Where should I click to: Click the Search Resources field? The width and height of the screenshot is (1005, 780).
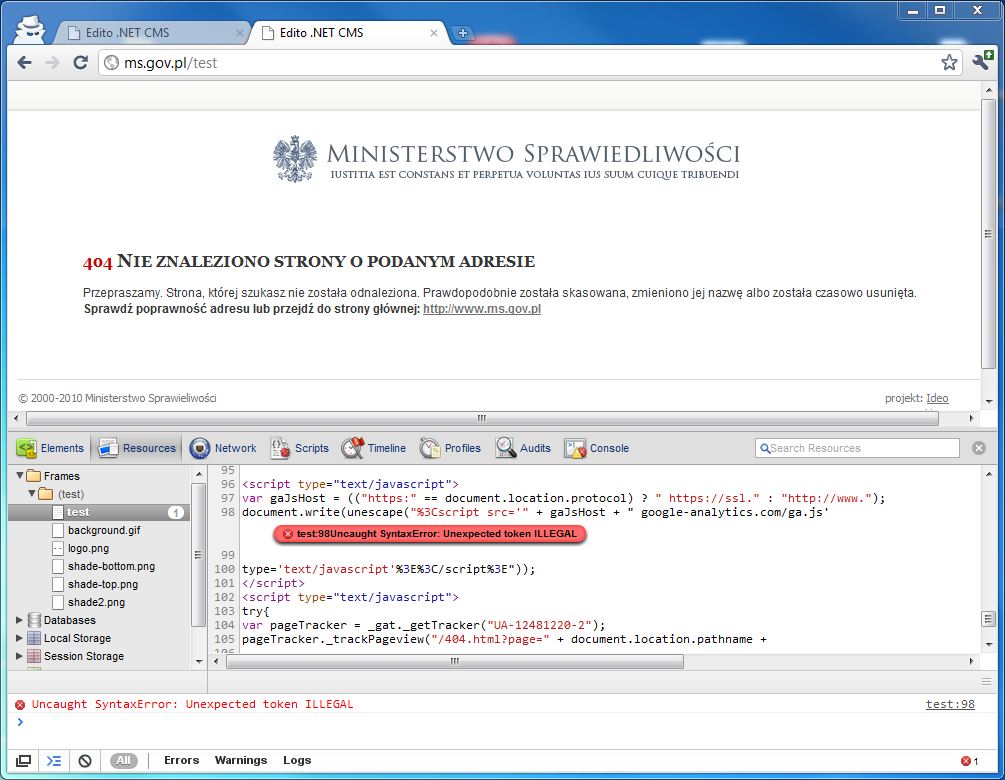pos(857,448)
